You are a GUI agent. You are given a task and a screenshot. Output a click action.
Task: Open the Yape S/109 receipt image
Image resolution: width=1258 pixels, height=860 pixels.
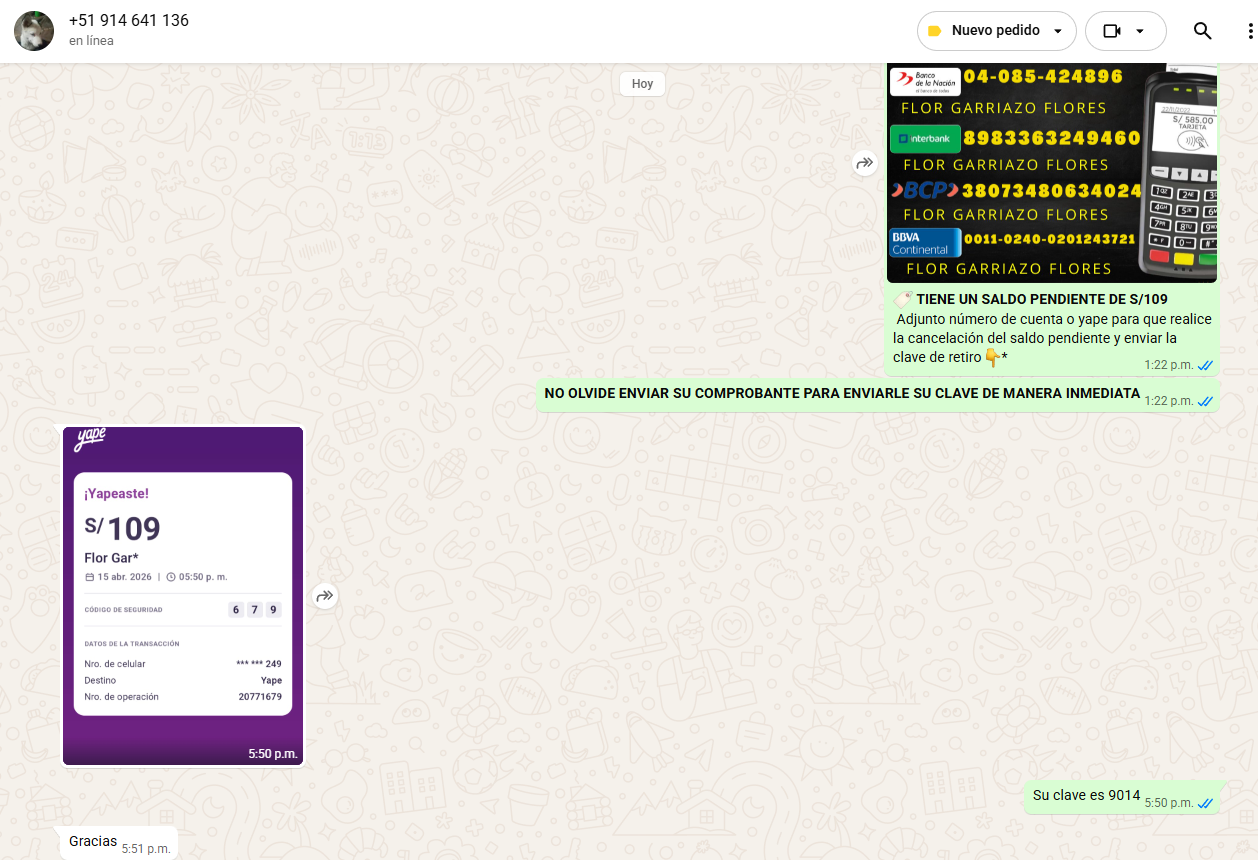(x=183, y=595)
